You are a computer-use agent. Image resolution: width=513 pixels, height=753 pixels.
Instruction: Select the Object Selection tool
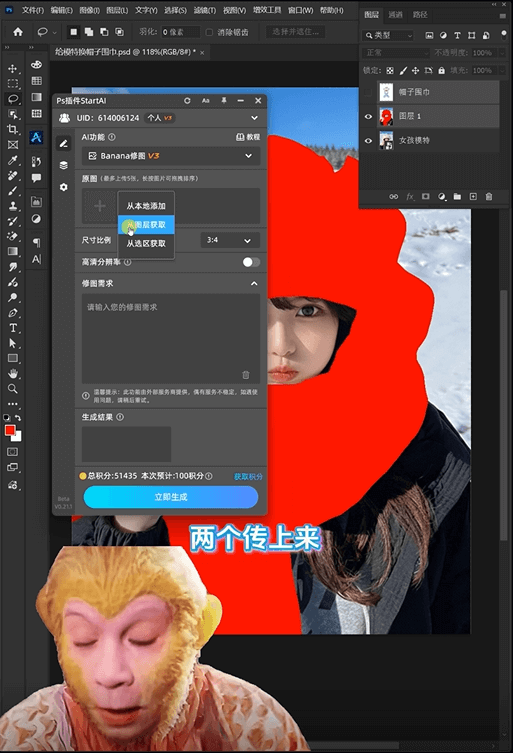pos(12,114)
